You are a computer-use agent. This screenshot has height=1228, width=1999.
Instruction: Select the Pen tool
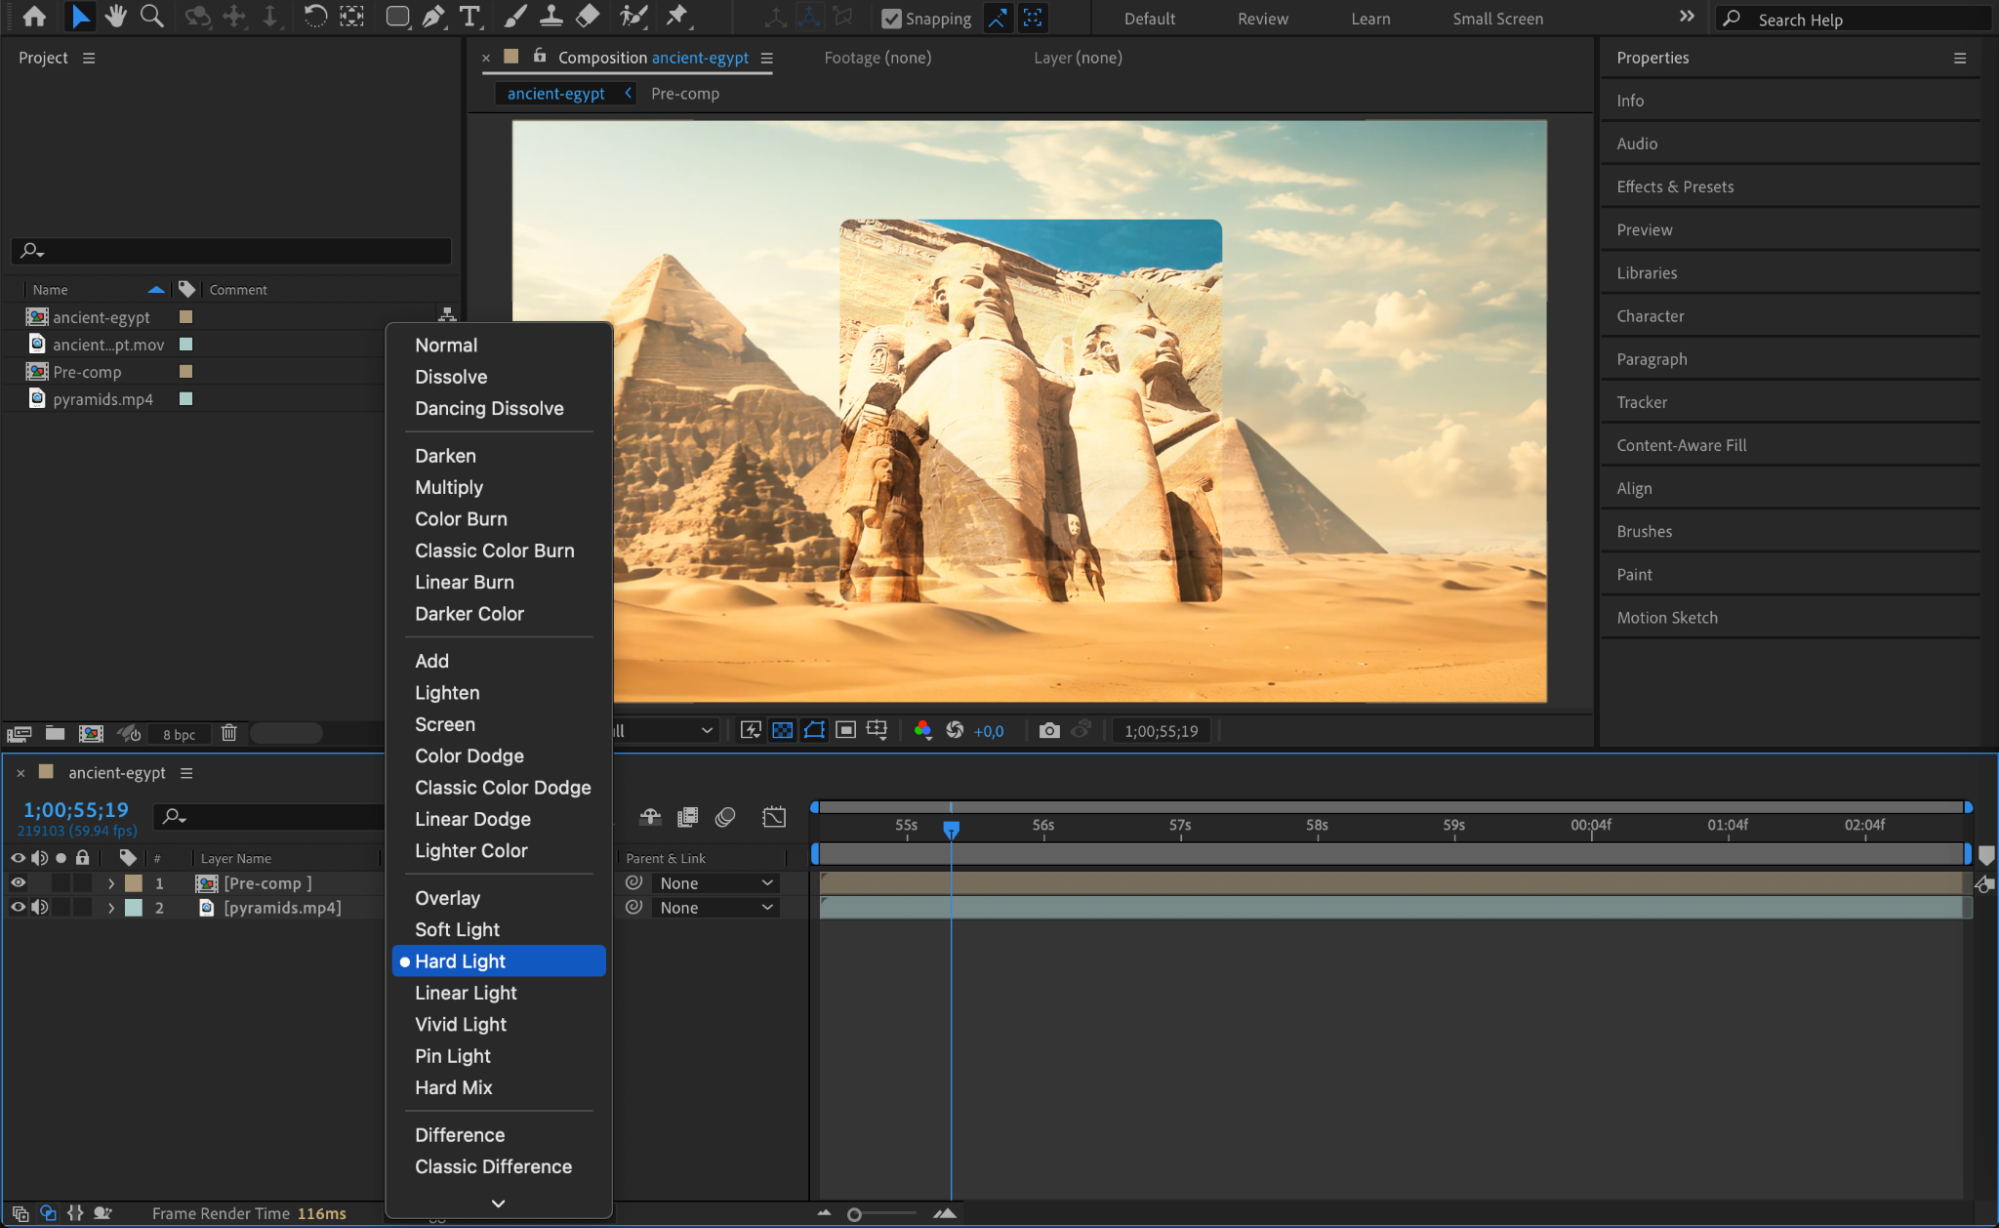click(433, 16)
